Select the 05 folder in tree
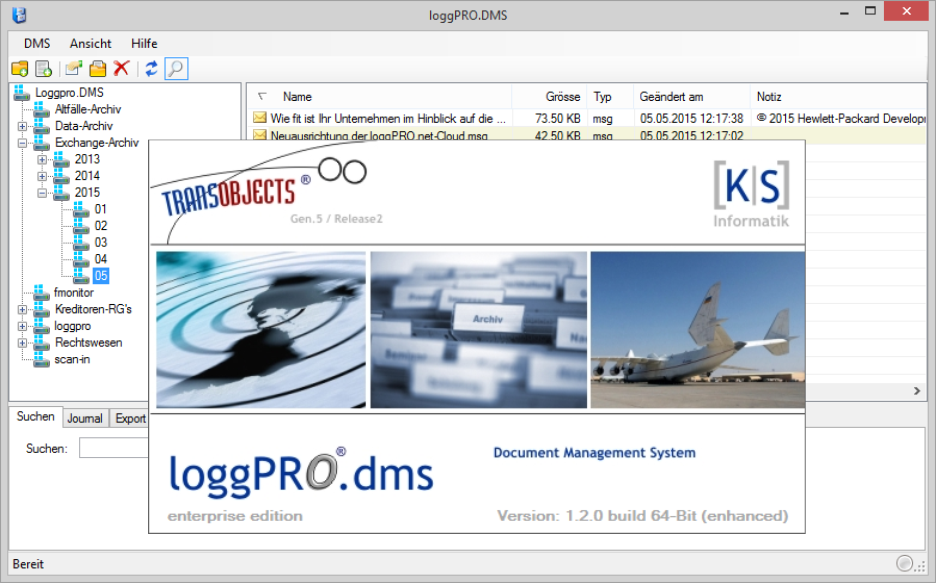 click(x=101, y=276)
